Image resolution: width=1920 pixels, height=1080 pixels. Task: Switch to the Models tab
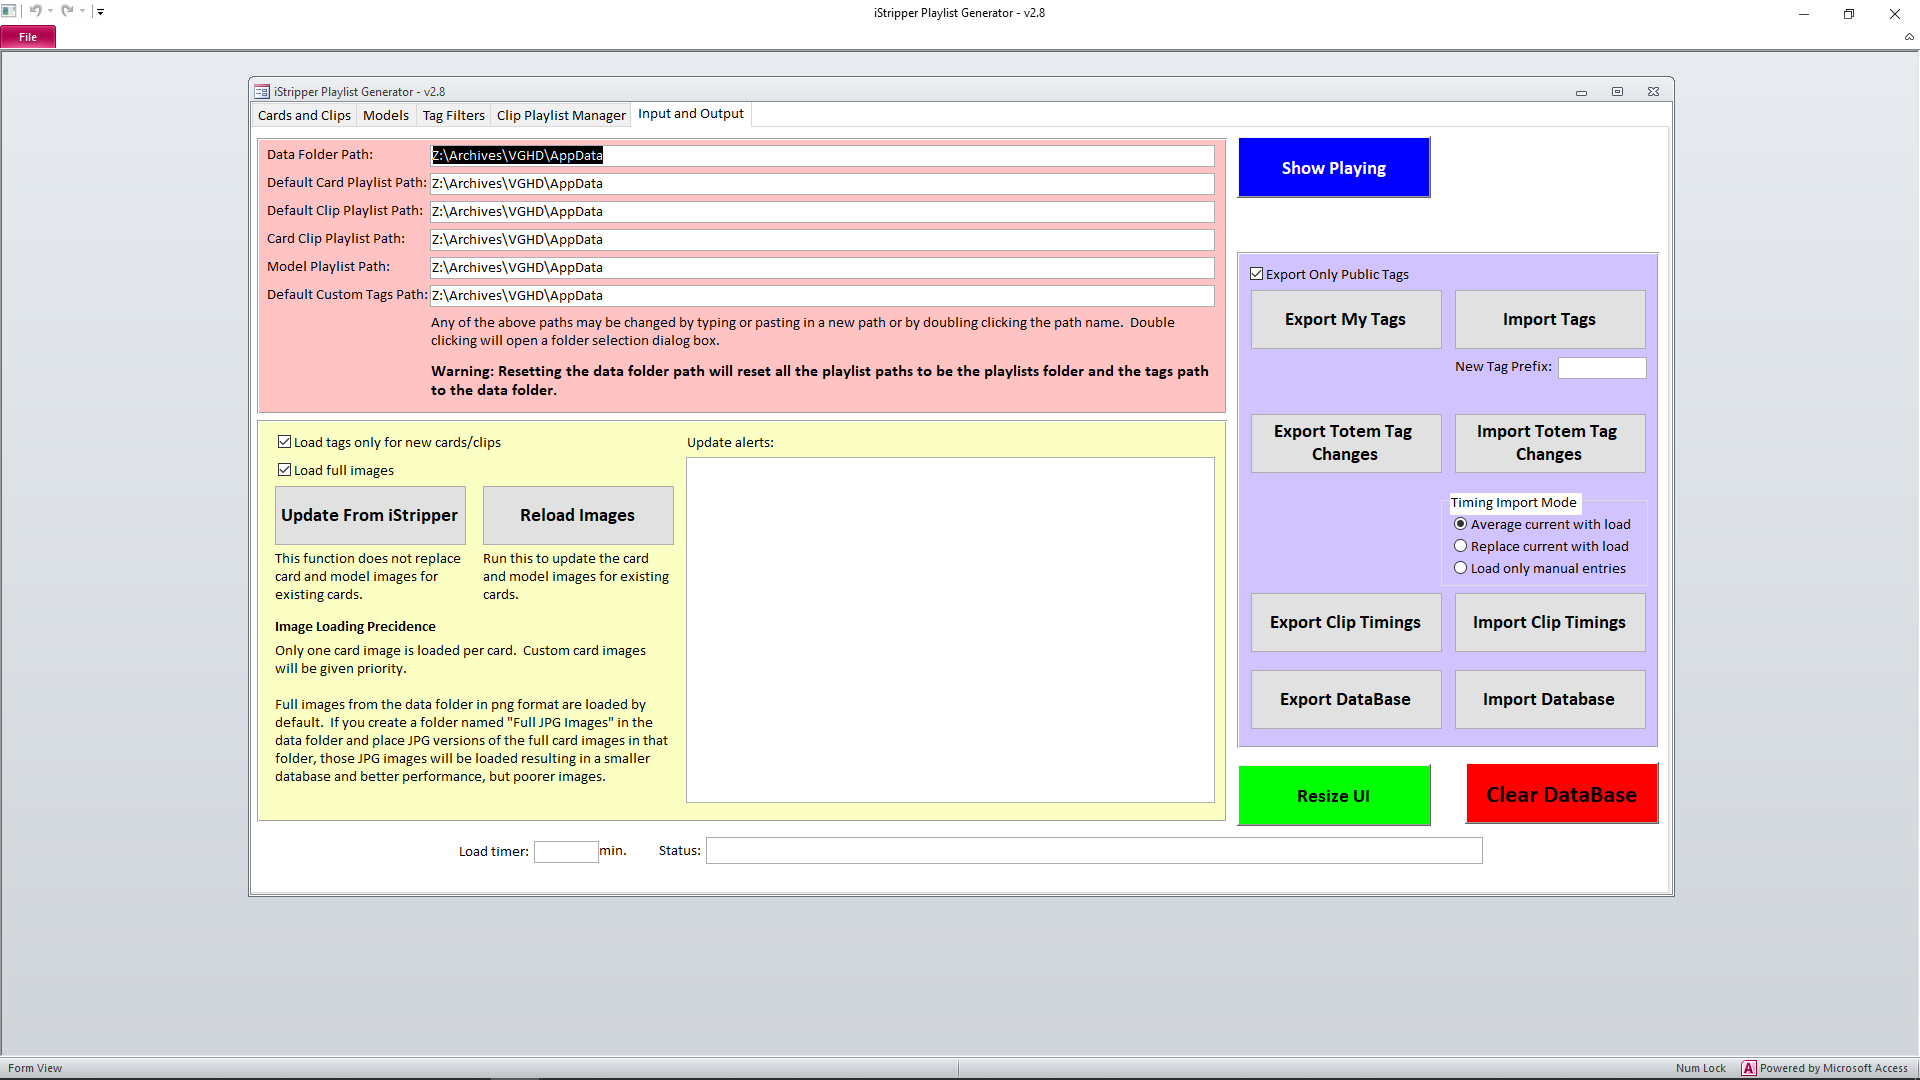pos(386,115)
